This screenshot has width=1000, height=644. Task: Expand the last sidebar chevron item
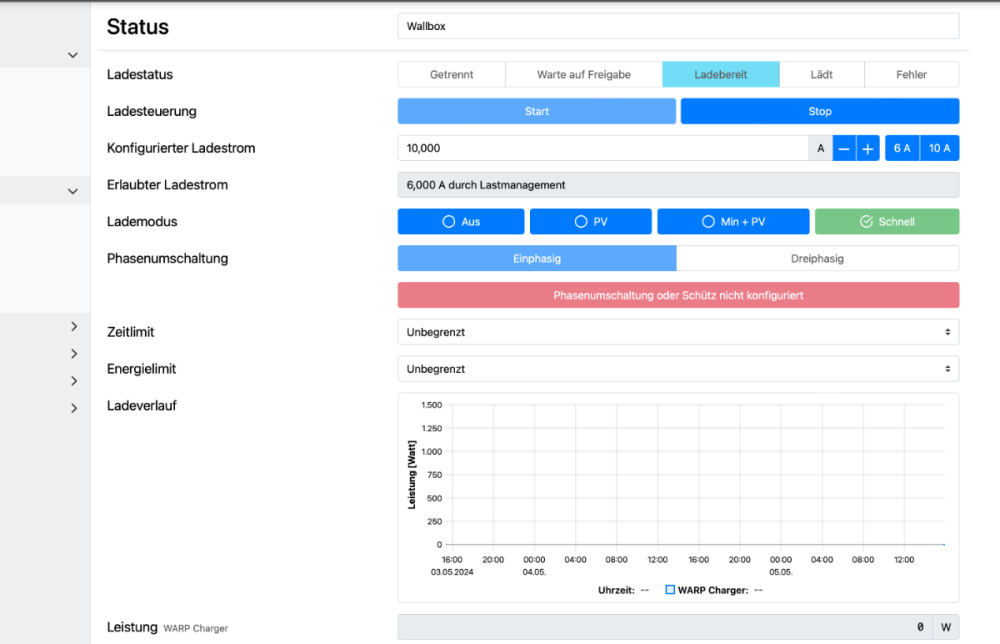pyautogui.click(x=74, y=408)
